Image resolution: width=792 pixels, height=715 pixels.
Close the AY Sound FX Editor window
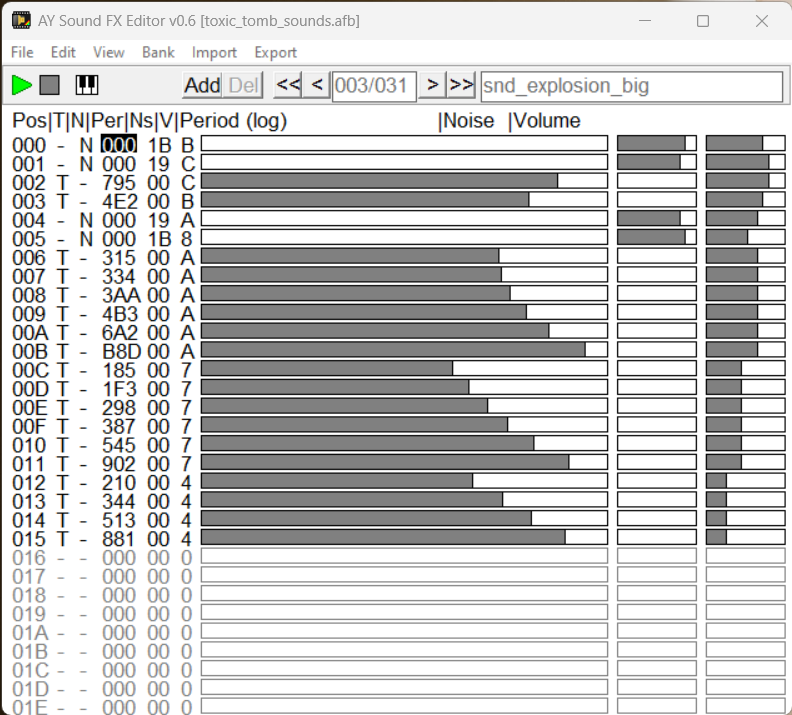[x=762, y=21]
